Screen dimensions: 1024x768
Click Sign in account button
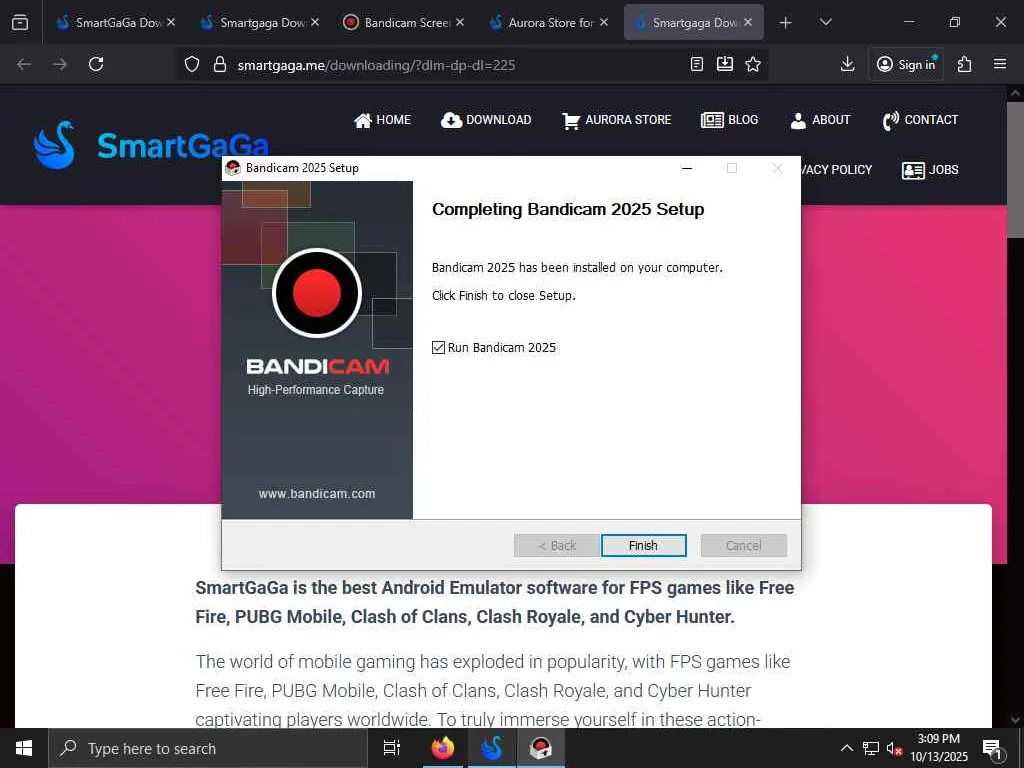point(906,64)
